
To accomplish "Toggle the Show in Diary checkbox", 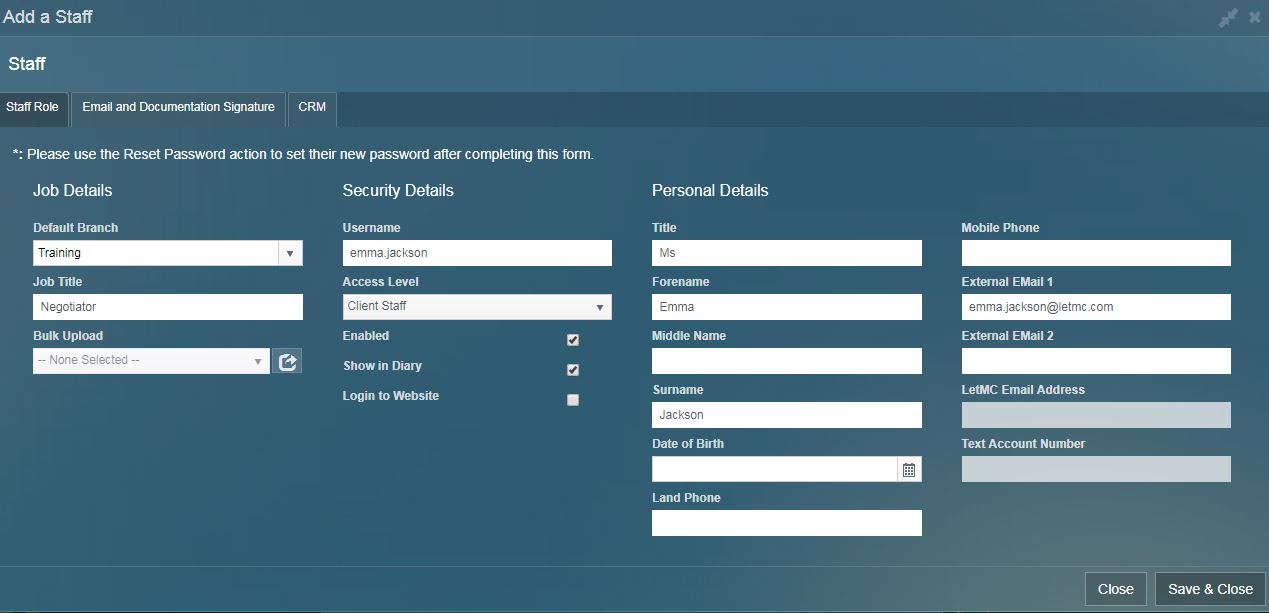I will click(x=573, y=370).
